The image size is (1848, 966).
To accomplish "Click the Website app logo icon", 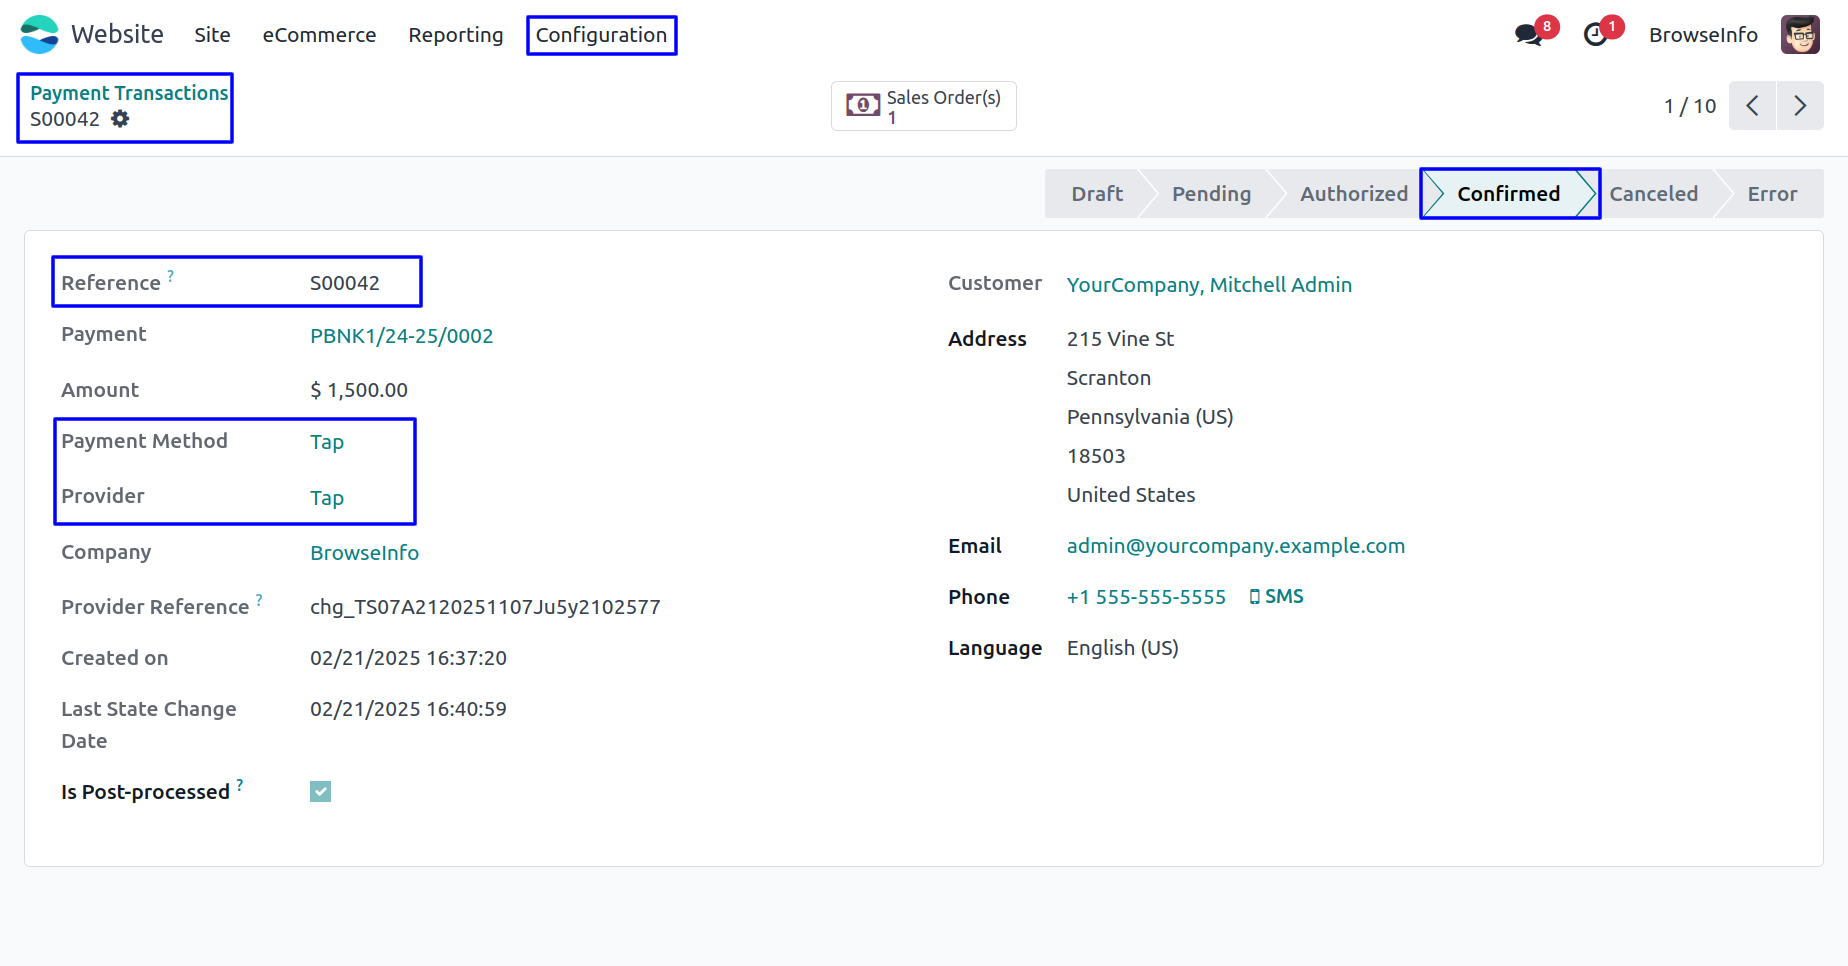I will 39,35.
